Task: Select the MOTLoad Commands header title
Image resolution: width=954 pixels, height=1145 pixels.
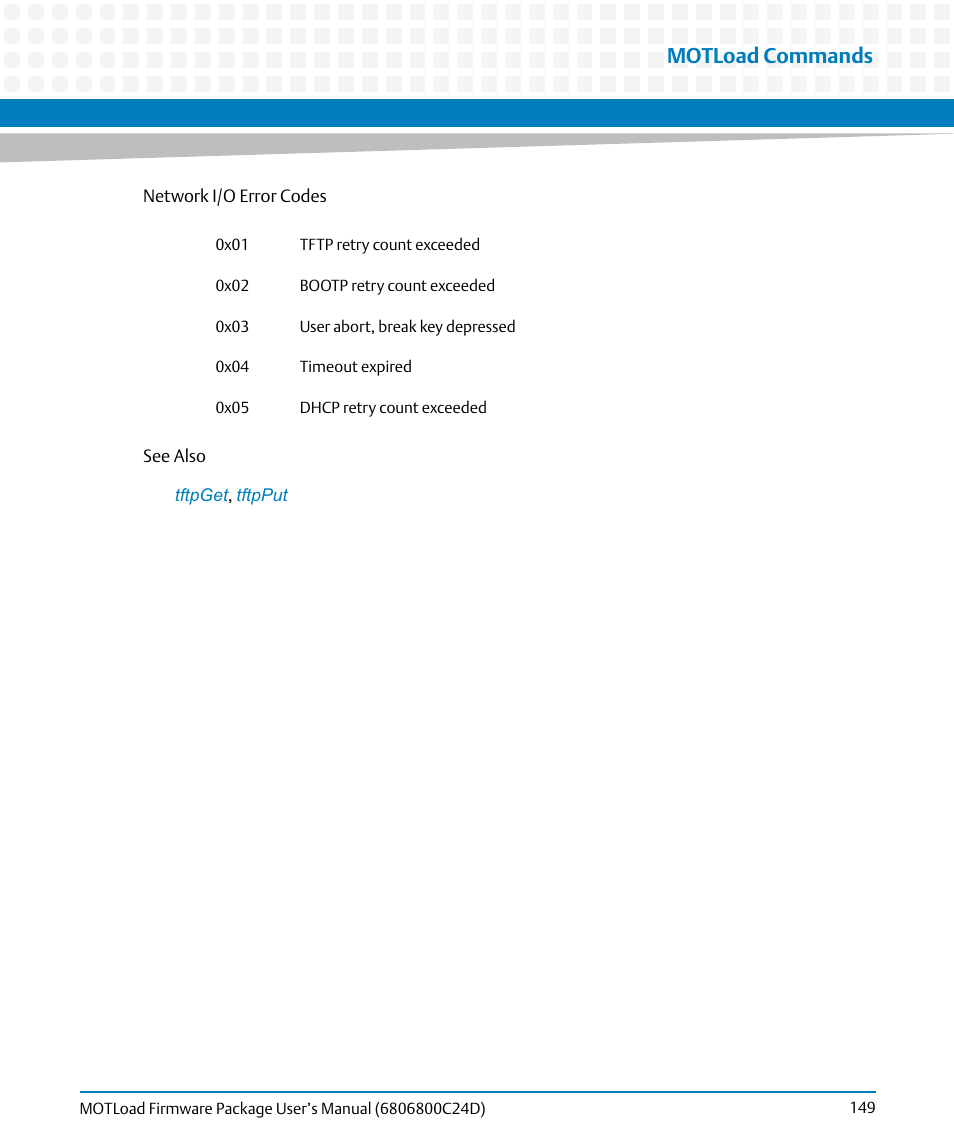Action: coord(769,55)
